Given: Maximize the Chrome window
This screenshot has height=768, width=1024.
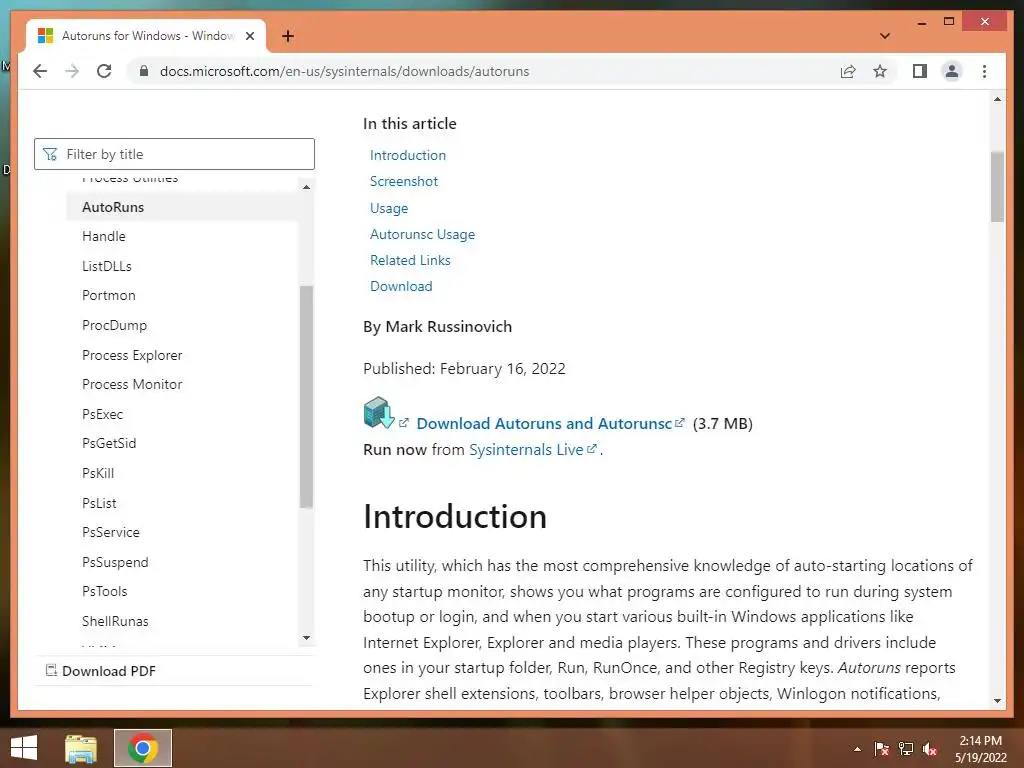Looking at the screenshot, I should coord(949,22).
